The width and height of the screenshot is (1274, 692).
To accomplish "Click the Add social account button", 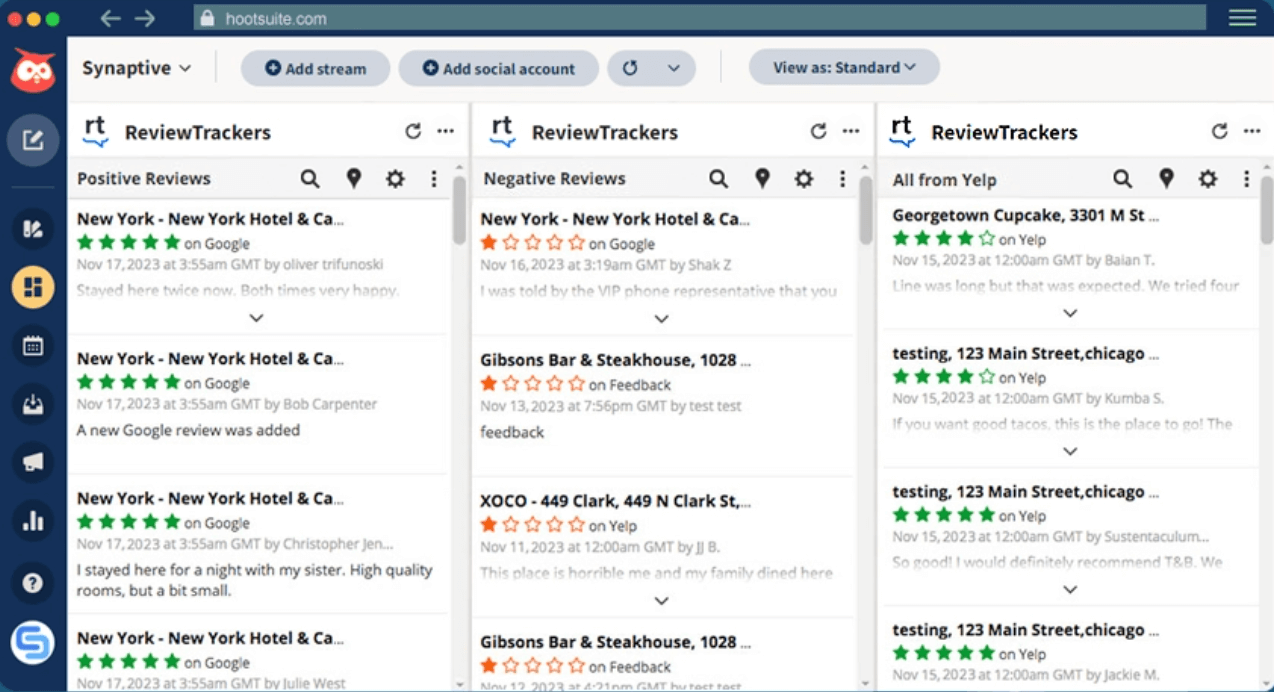I will (498, 68).
